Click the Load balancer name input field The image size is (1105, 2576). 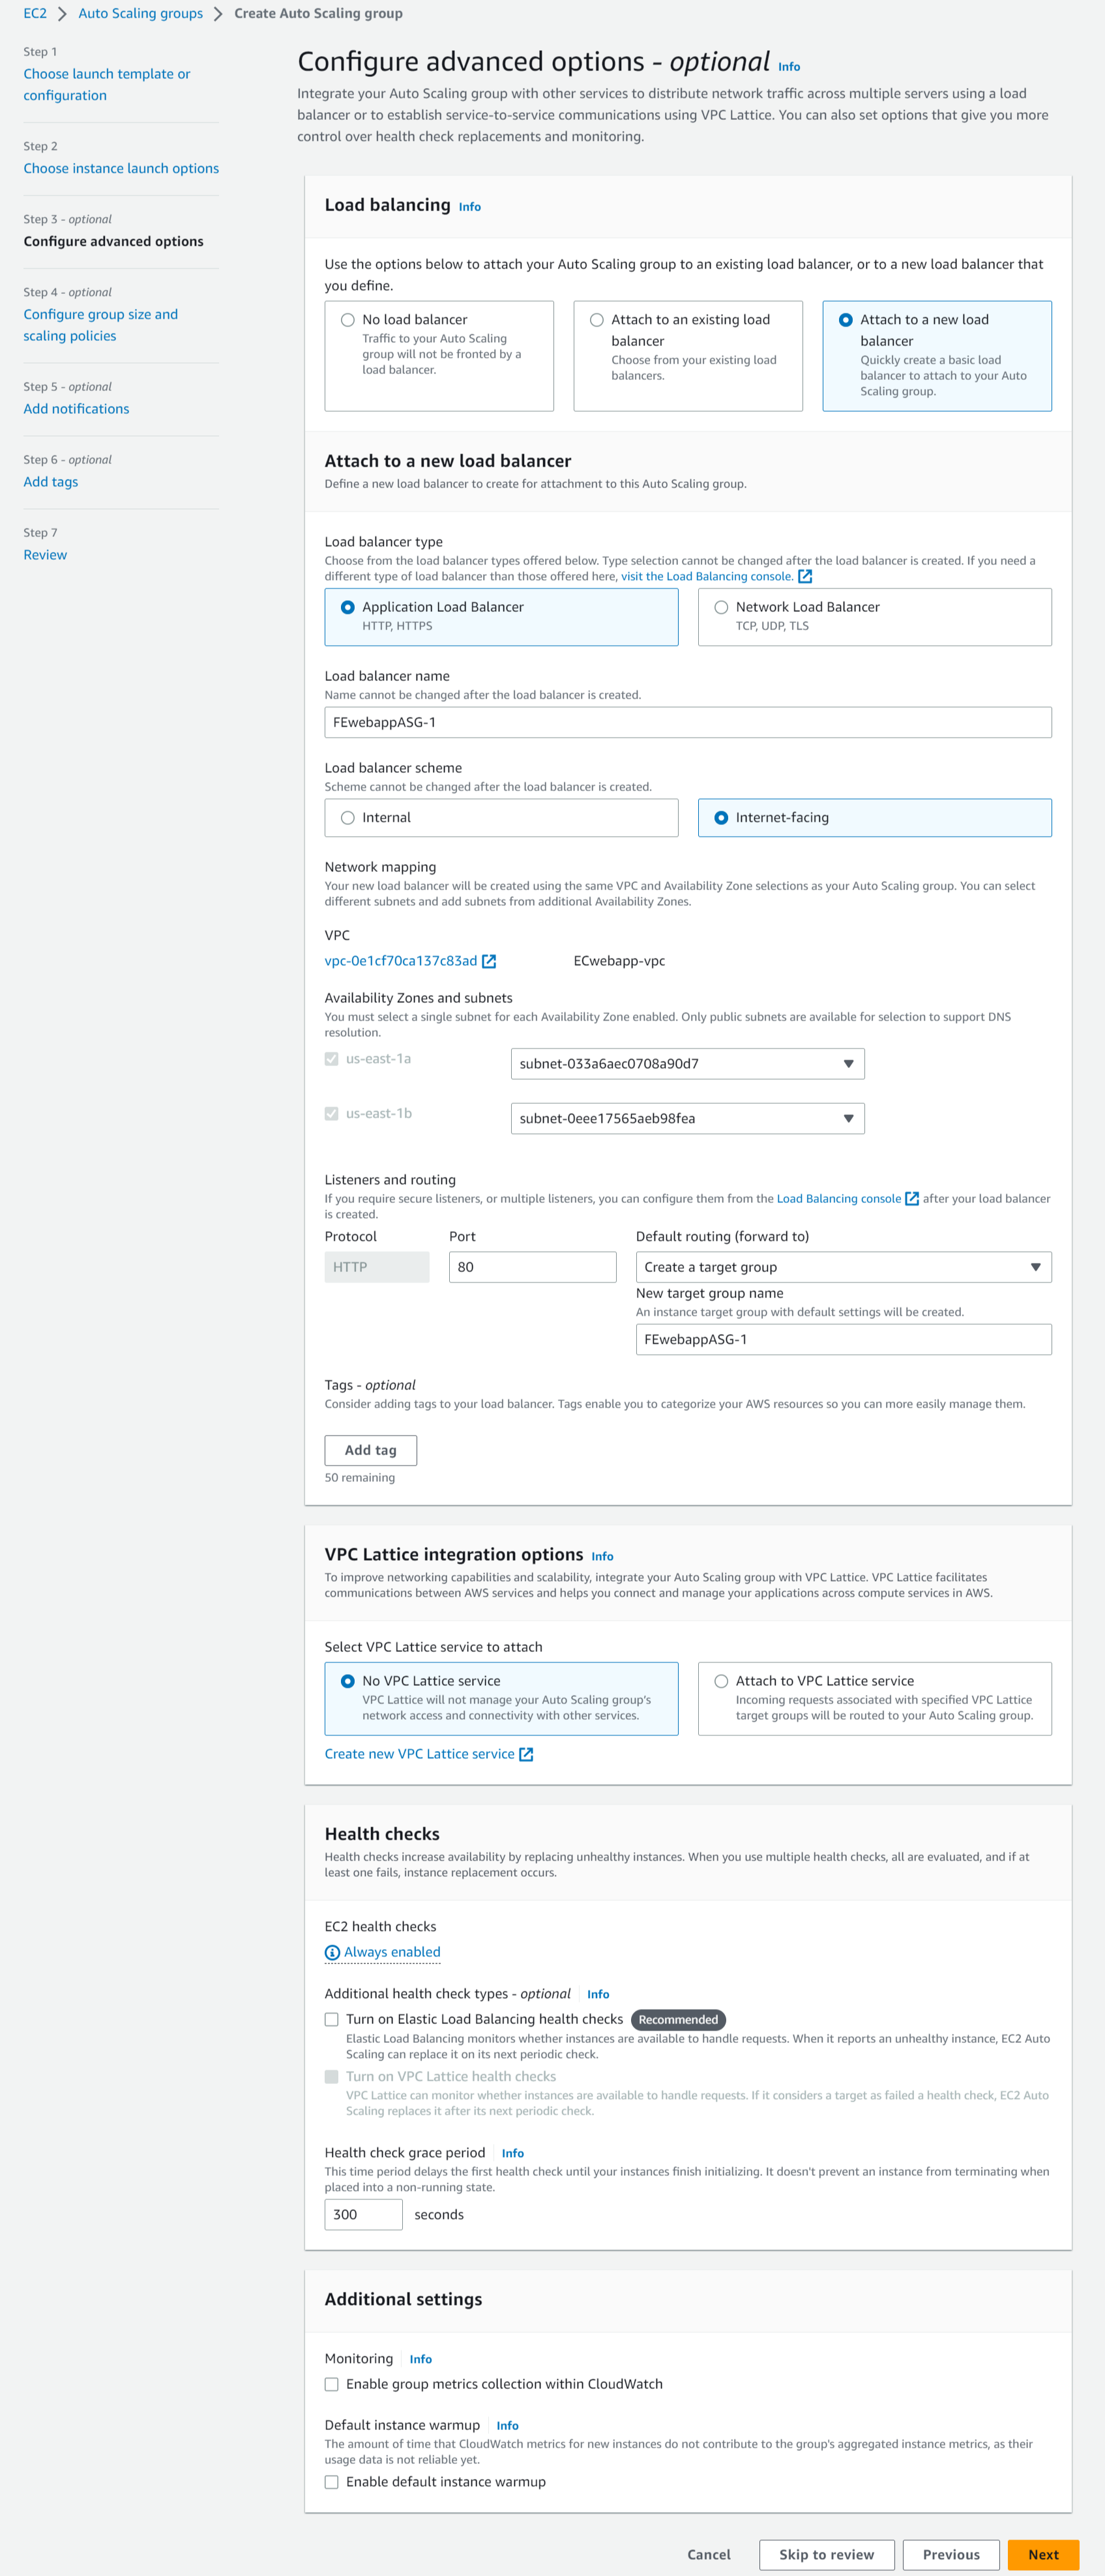pyautogui.click(x=687, y=721)
